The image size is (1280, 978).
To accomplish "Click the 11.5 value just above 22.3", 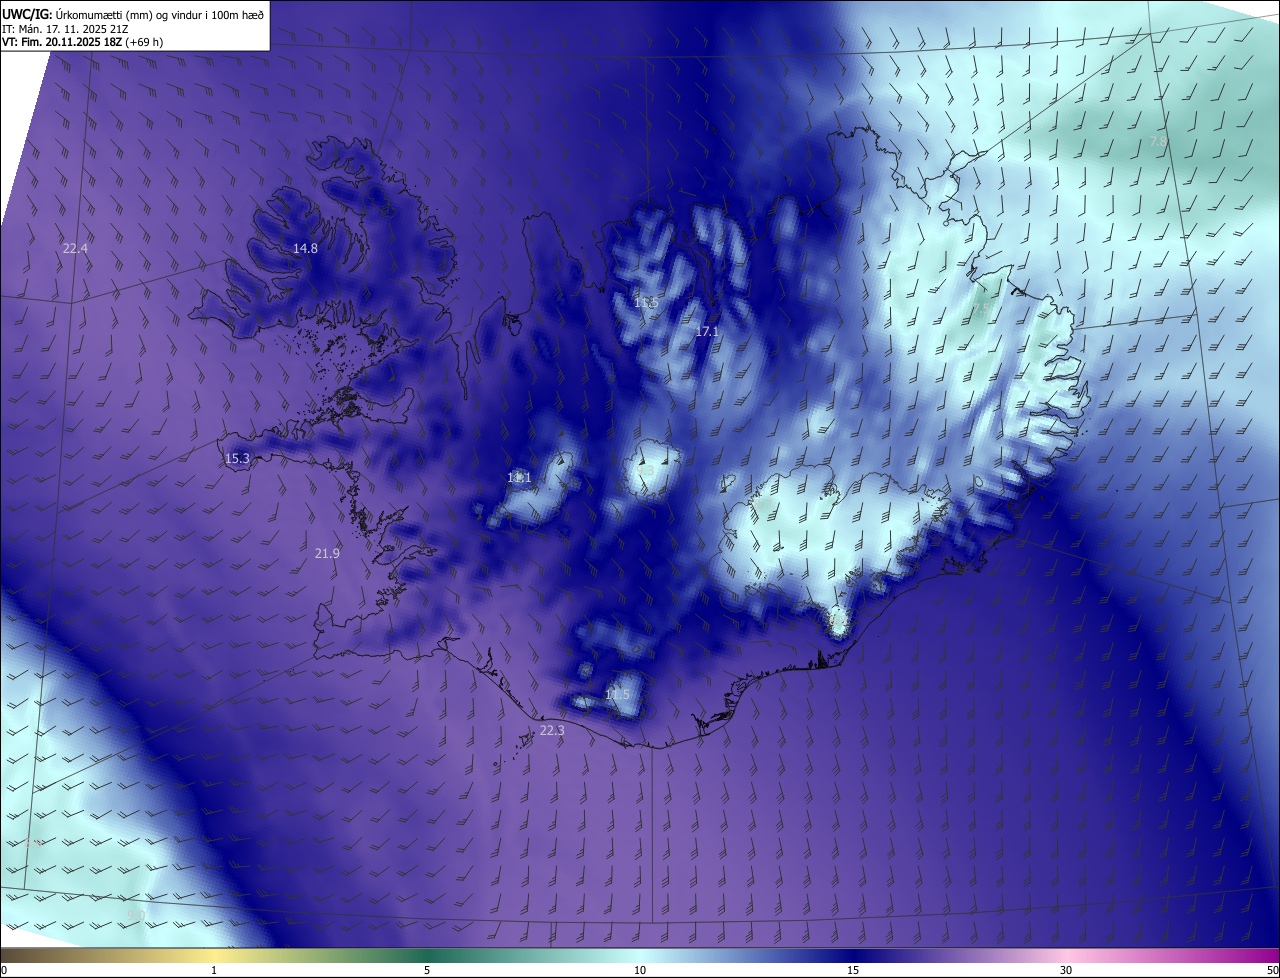I will coord(618,694).
